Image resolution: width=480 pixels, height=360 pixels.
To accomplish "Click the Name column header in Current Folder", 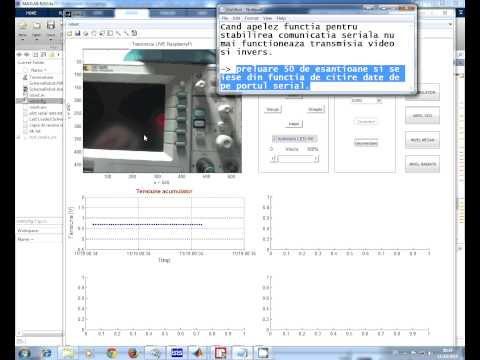I will 38,70.
